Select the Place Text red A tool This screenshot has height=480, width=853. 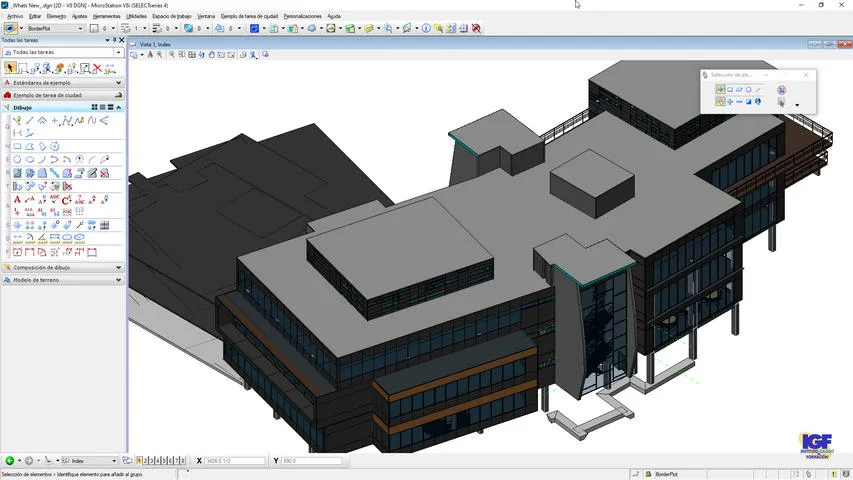pos(17,200)
